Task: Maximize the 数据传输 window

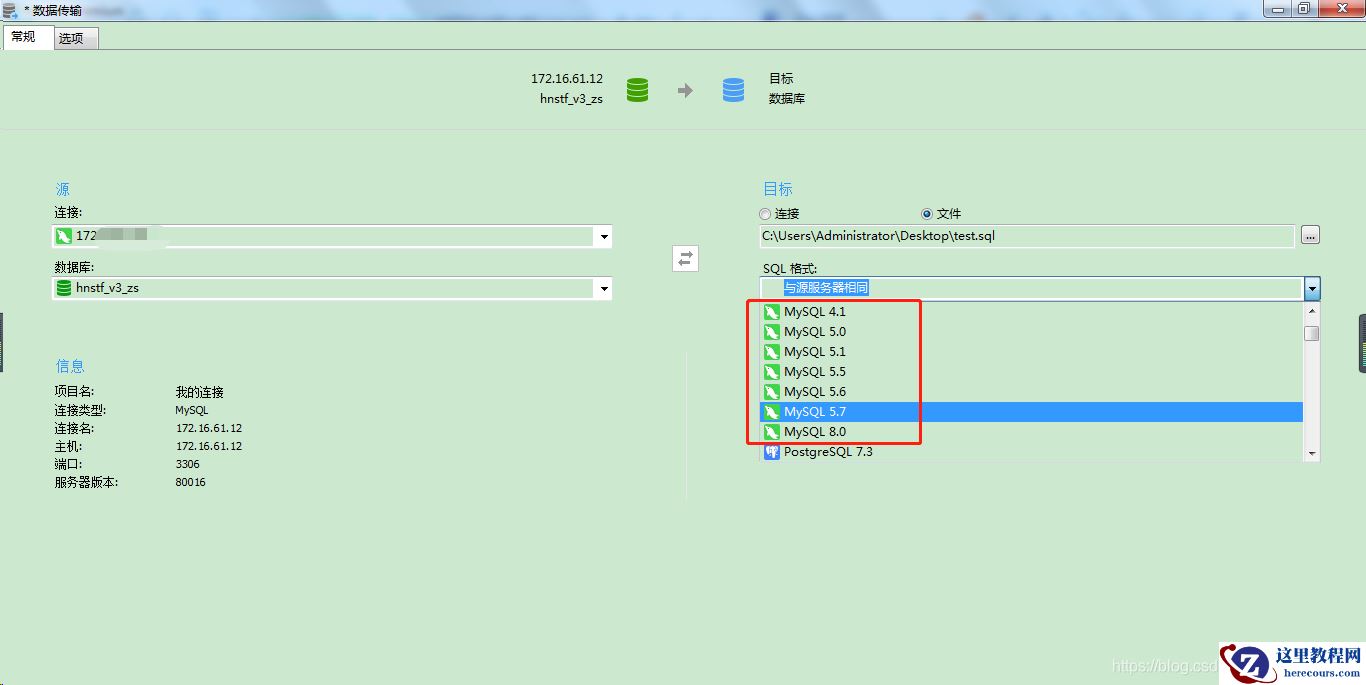Action: coord(1304,8)
